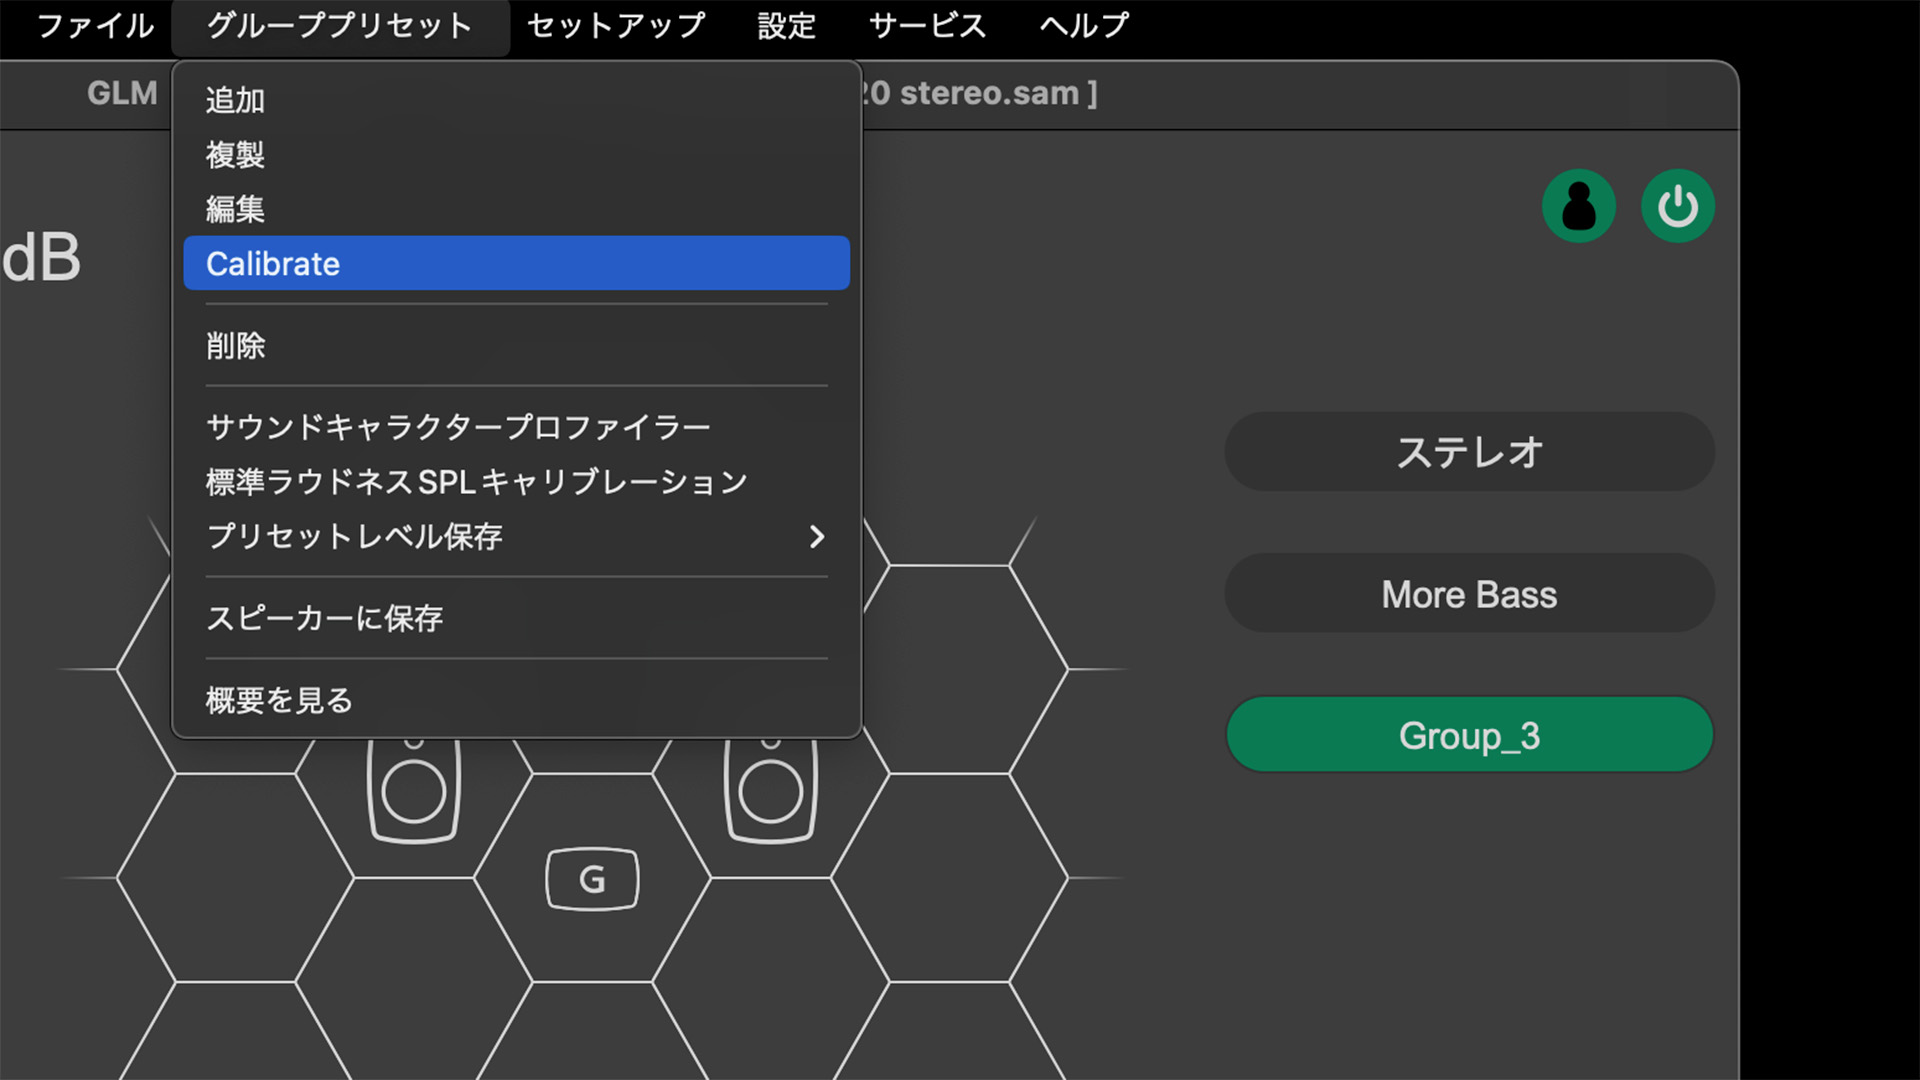Image resolution: width=1920 pixels, height=1080 pixels.
Task: Select 削除 to delete the preset
Action: tap(235, 345)
